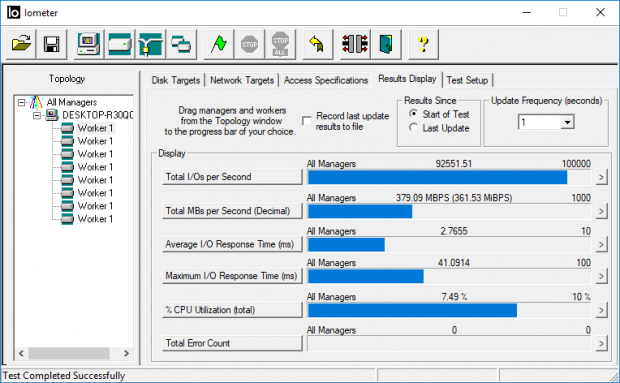Add a new network worker icon

pos(150,44)
